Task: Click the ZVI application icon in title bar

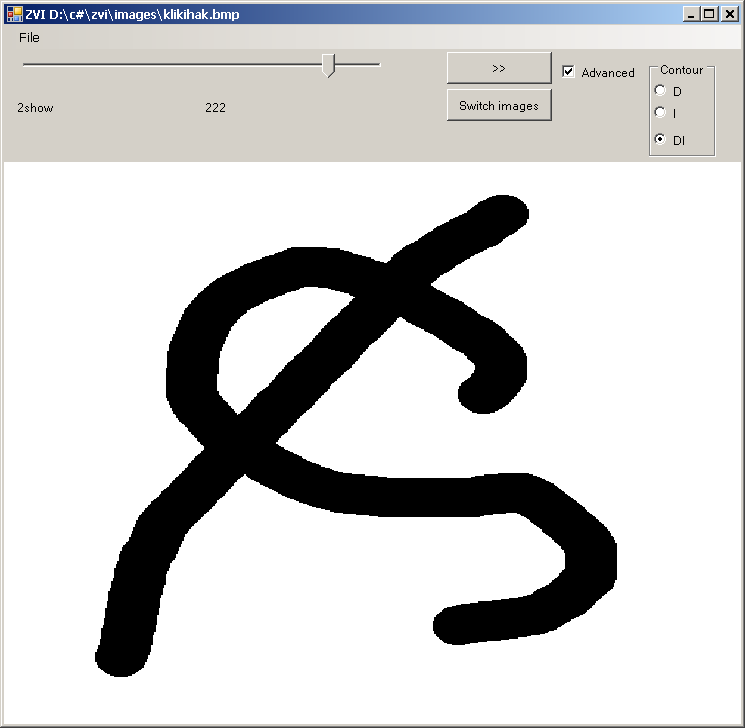Action: [x=14, y=14]
